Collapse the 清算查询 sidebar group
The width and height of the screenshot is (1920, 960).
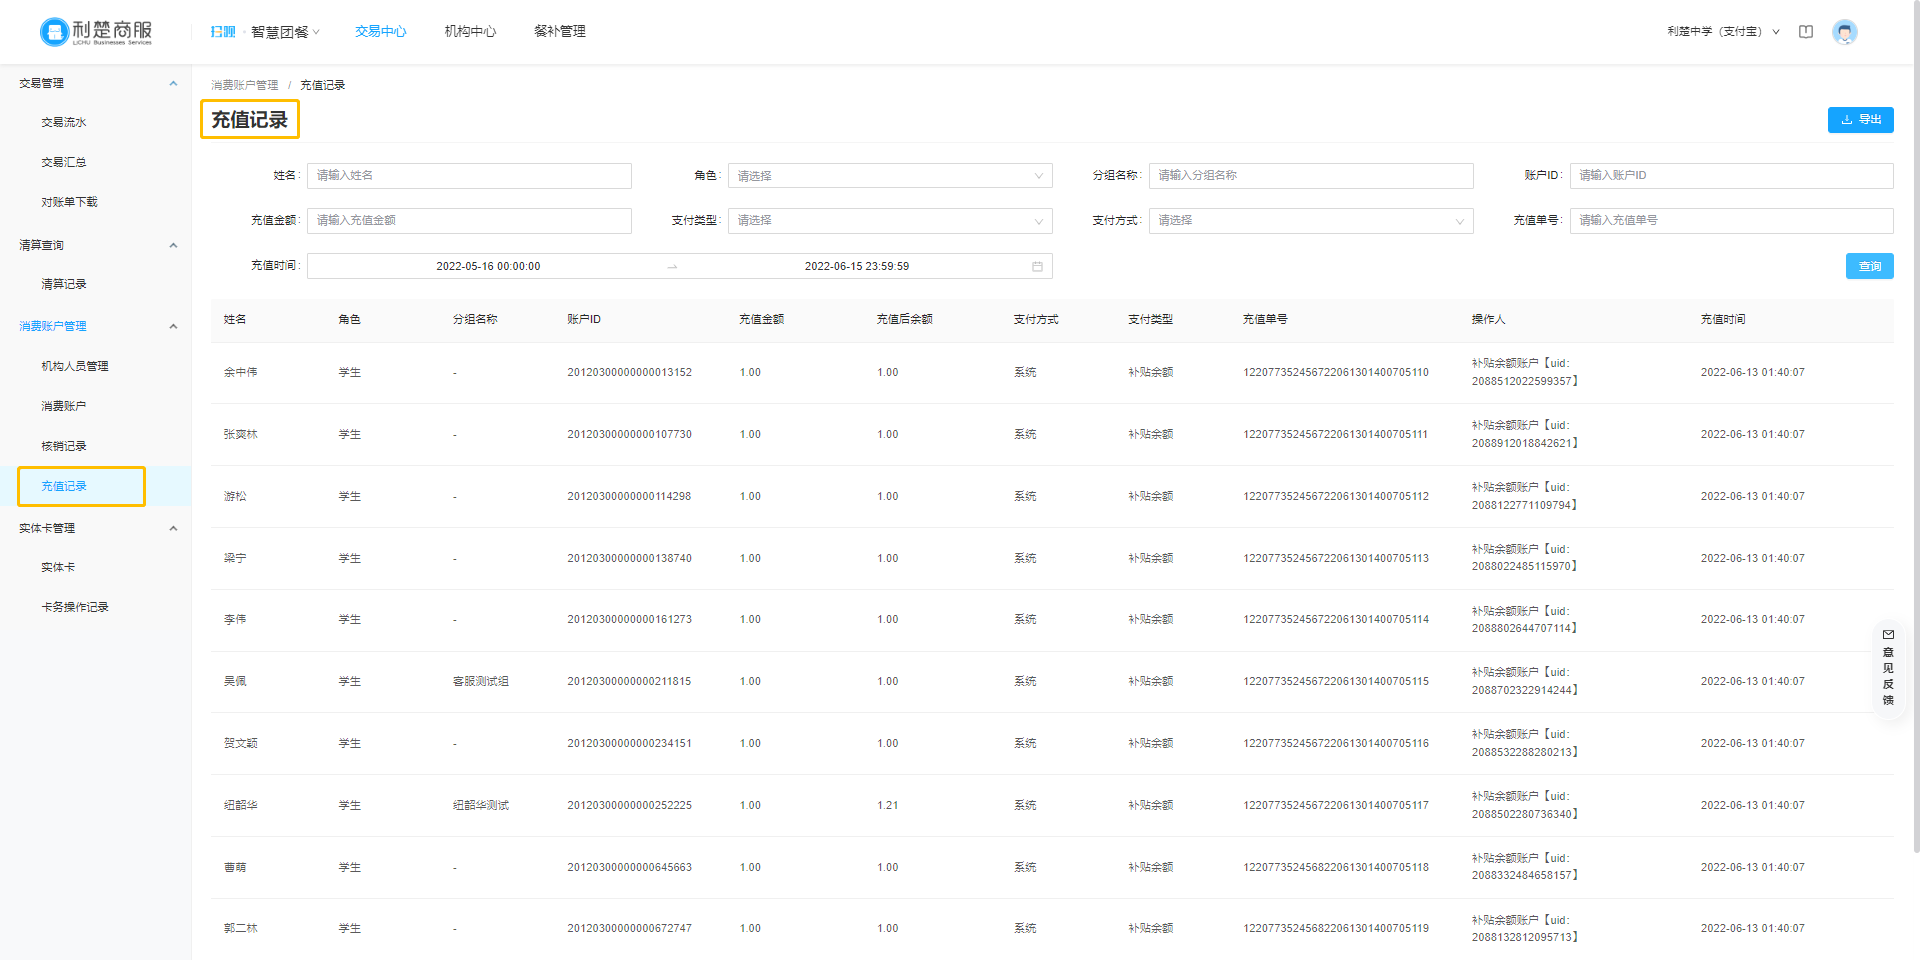click(x=173, y=245)
